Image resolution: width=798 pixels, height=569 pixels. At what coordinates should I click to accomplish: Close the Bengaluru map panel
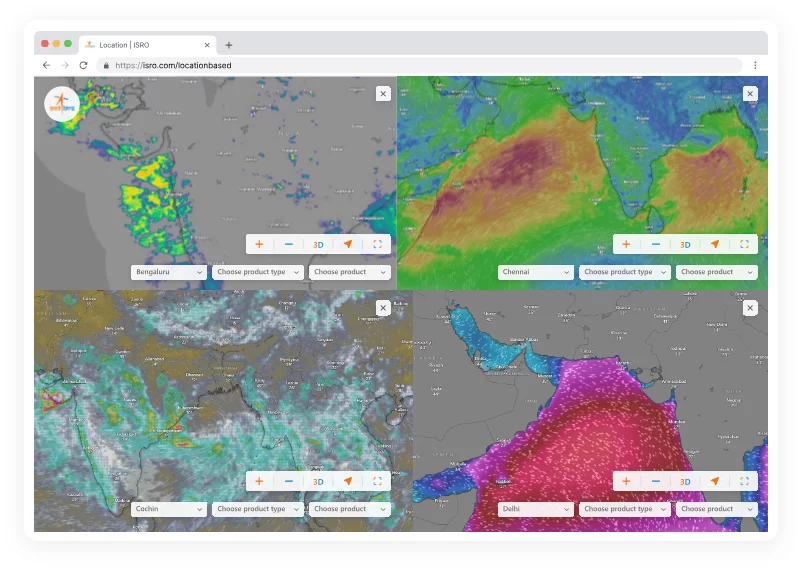[383, 94]
